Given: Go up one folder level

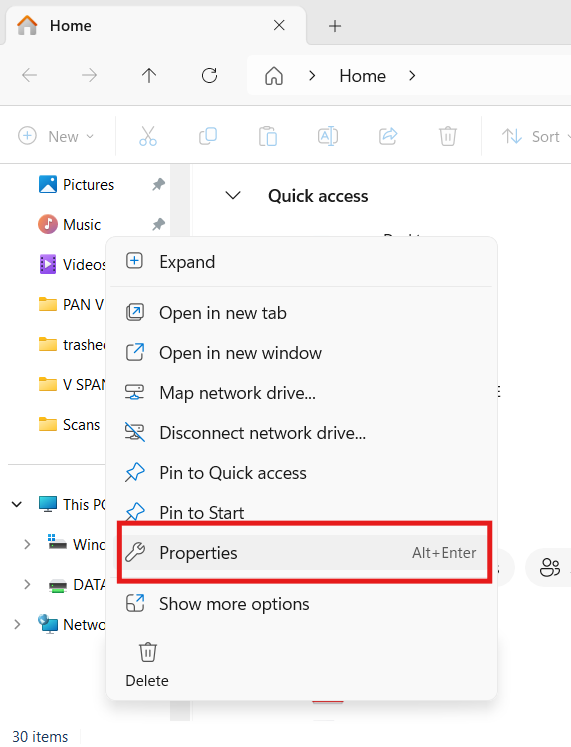Looking at the screenshot, I should coord(149,75).
